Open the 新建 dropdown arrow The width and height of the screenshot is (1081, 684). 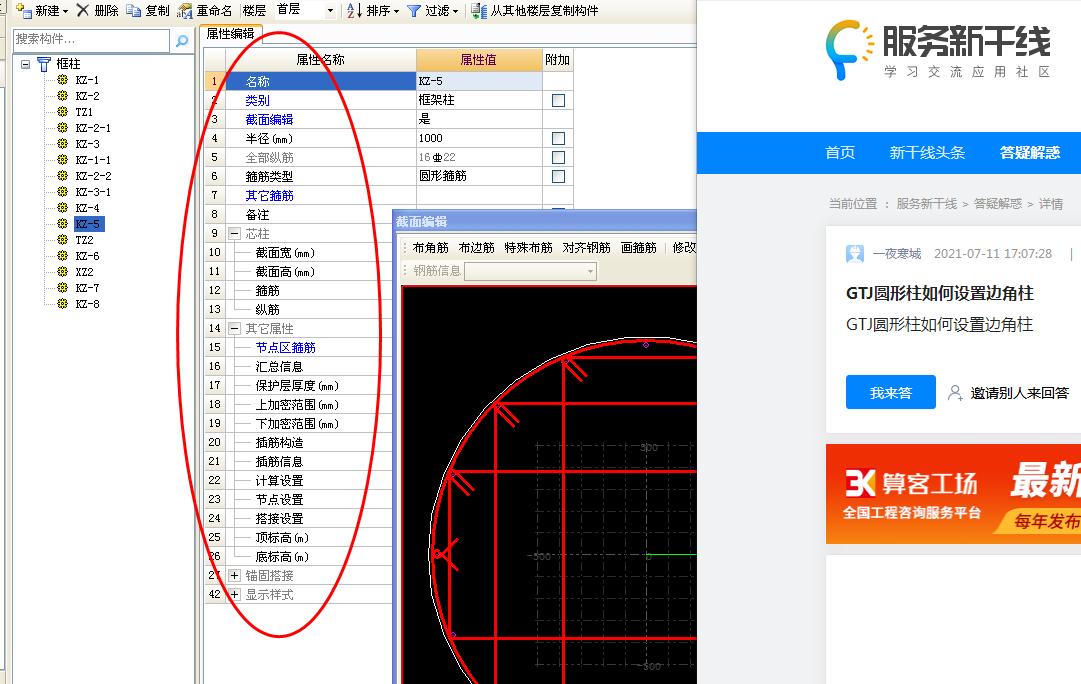coord(65,12)
